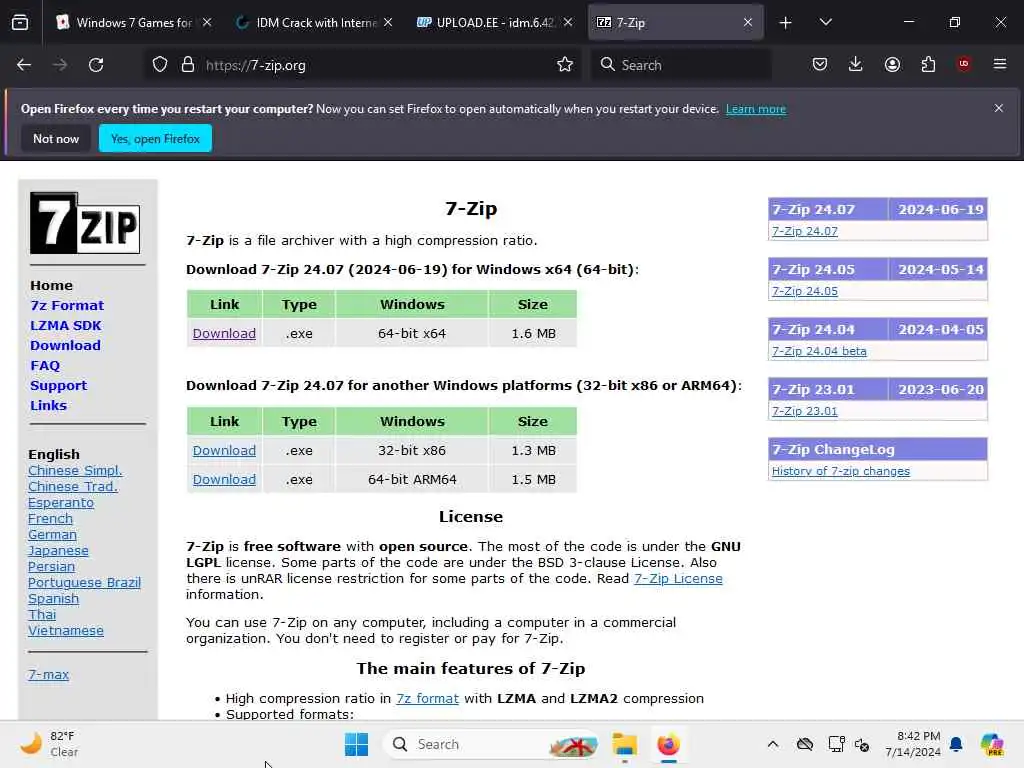Image resolution: width=1024 pixels, height=768 pixels.
Task: Click the Firefox search box
Action: point(680,65)
